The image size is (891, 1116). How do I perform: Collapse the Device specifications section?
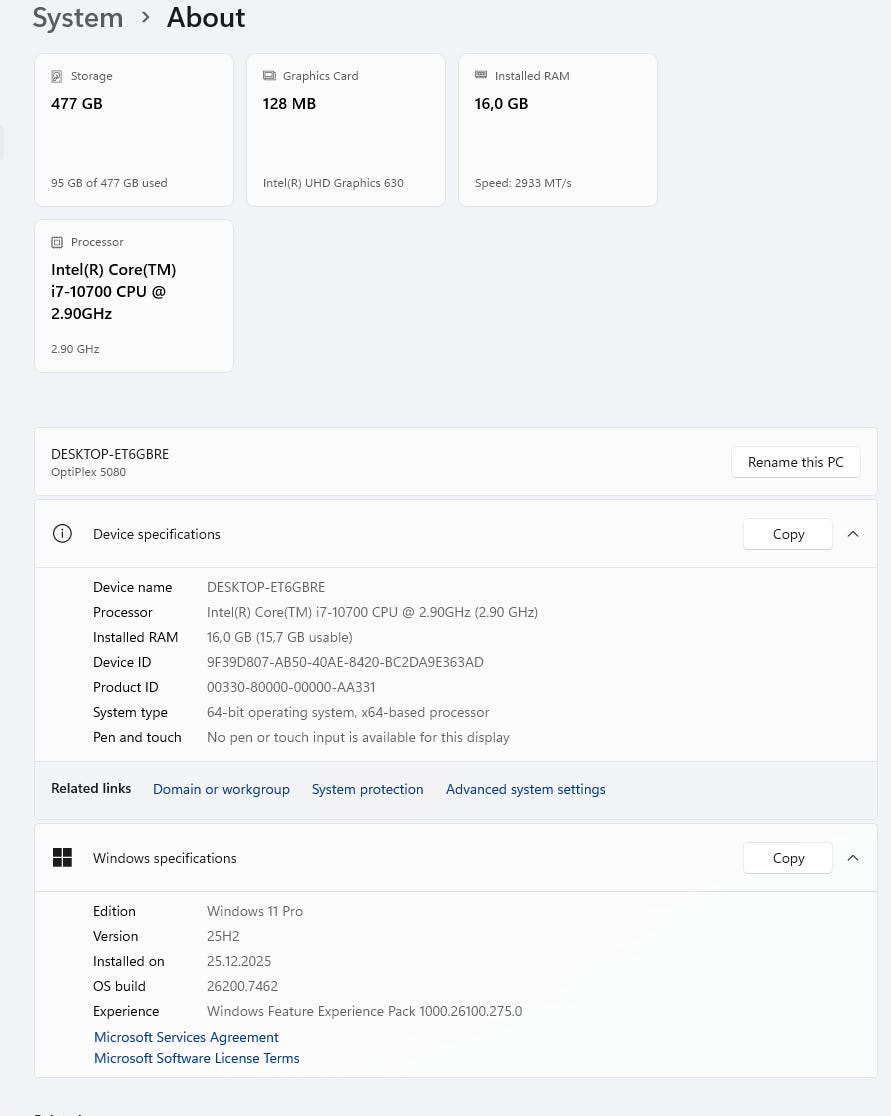click(x=853, y=534)
